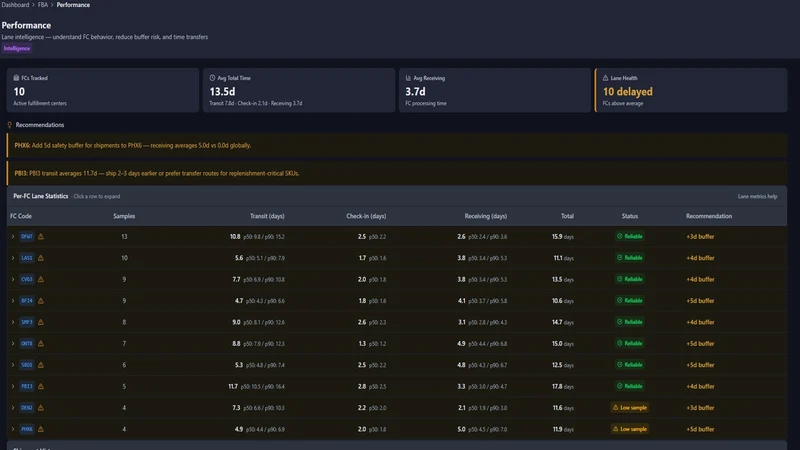Click the building icon on FCs Tracked card

pos(16,78)
